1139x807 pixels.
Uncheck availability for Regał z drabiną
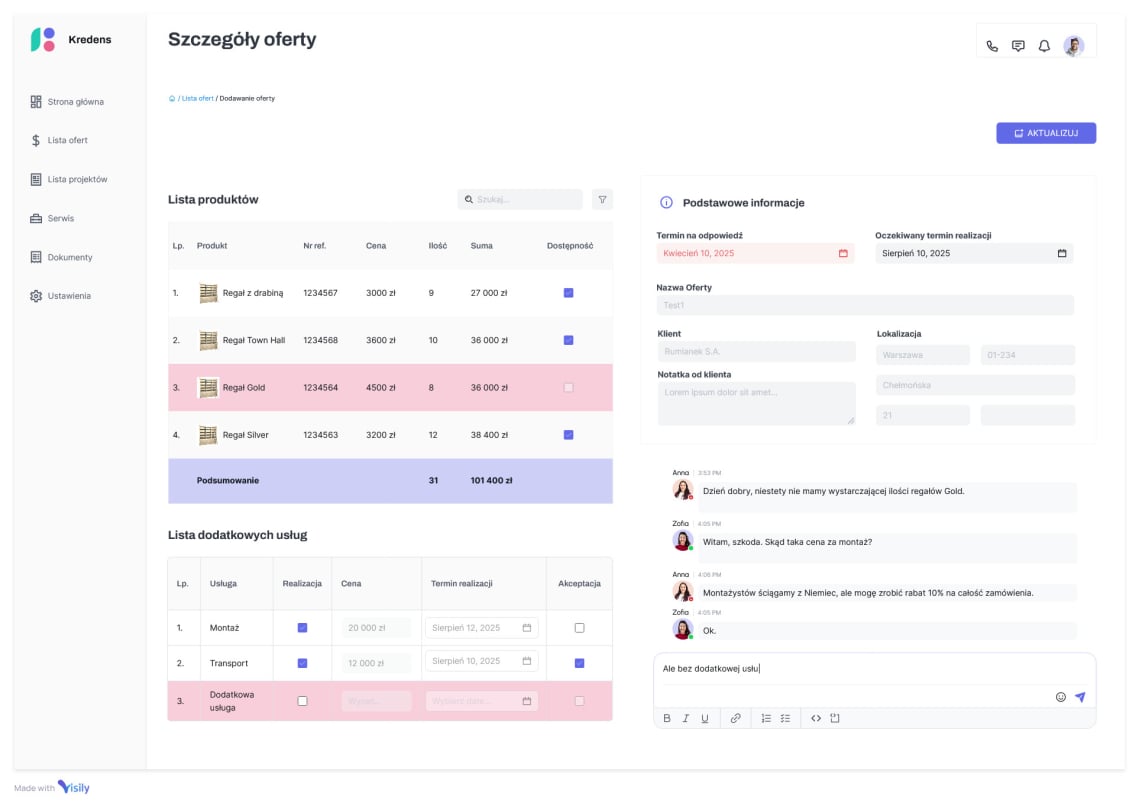click(x=568, y=293)
